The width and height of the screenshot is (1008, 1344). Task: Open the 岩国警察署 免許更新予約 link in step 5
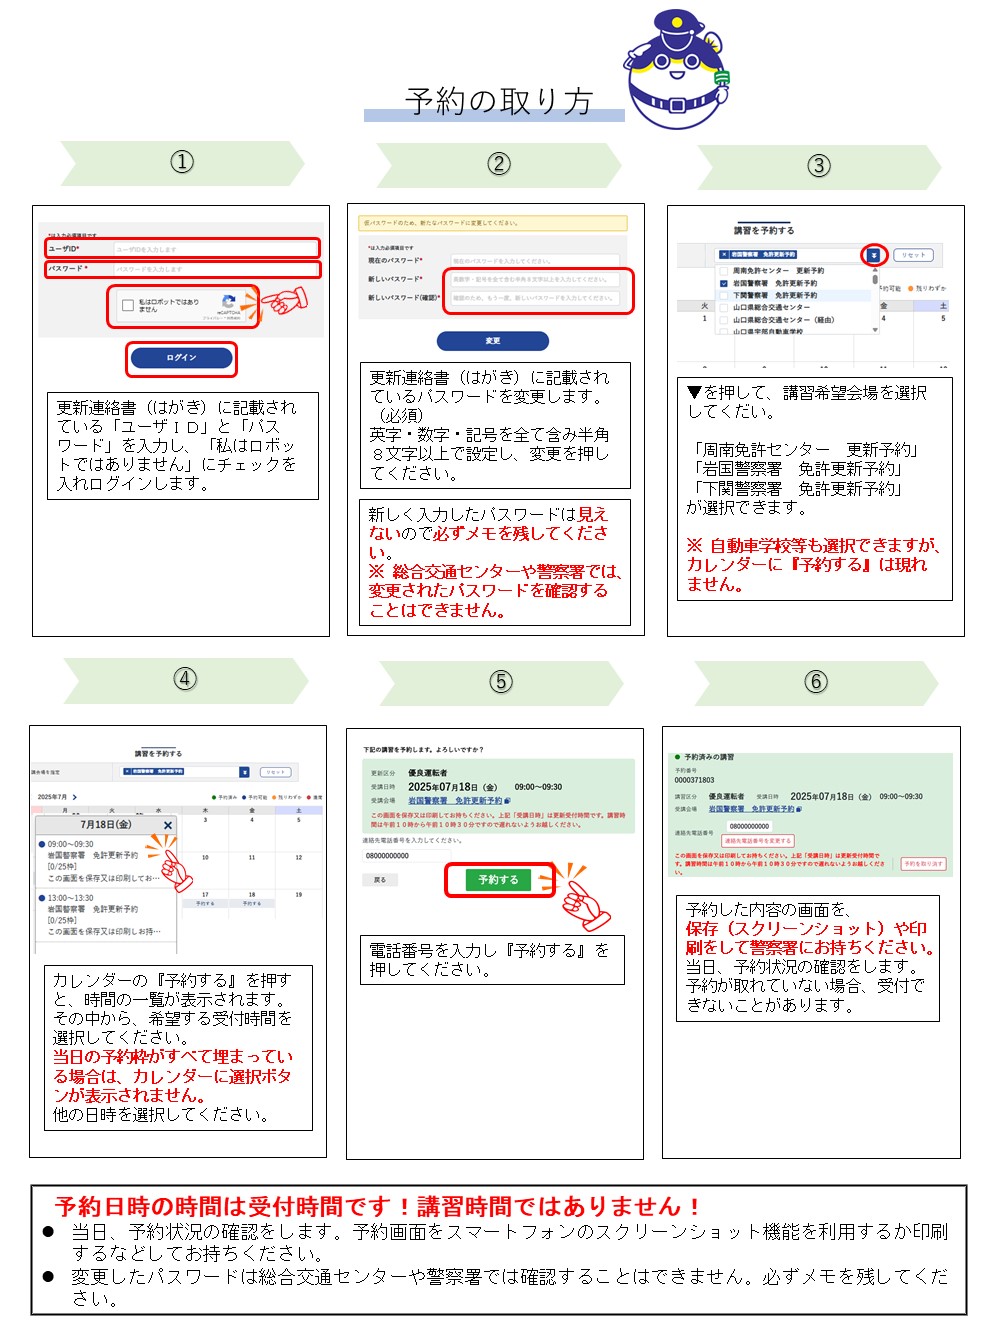[457, 801]
